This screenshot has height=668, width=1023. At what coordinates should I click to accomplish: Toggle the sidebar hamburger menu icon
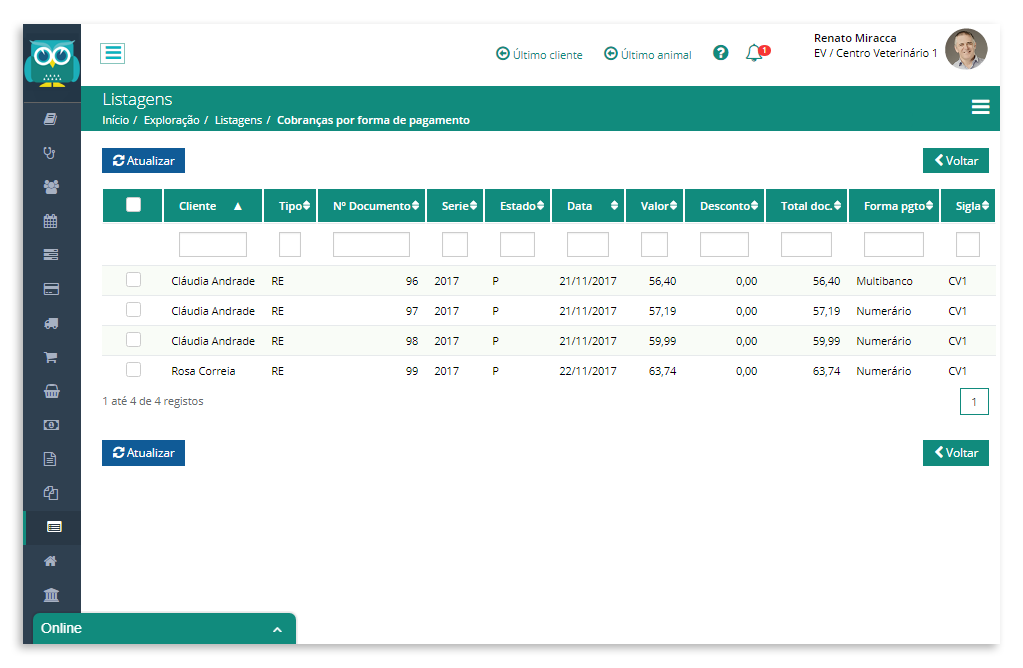tap(112, 53)
